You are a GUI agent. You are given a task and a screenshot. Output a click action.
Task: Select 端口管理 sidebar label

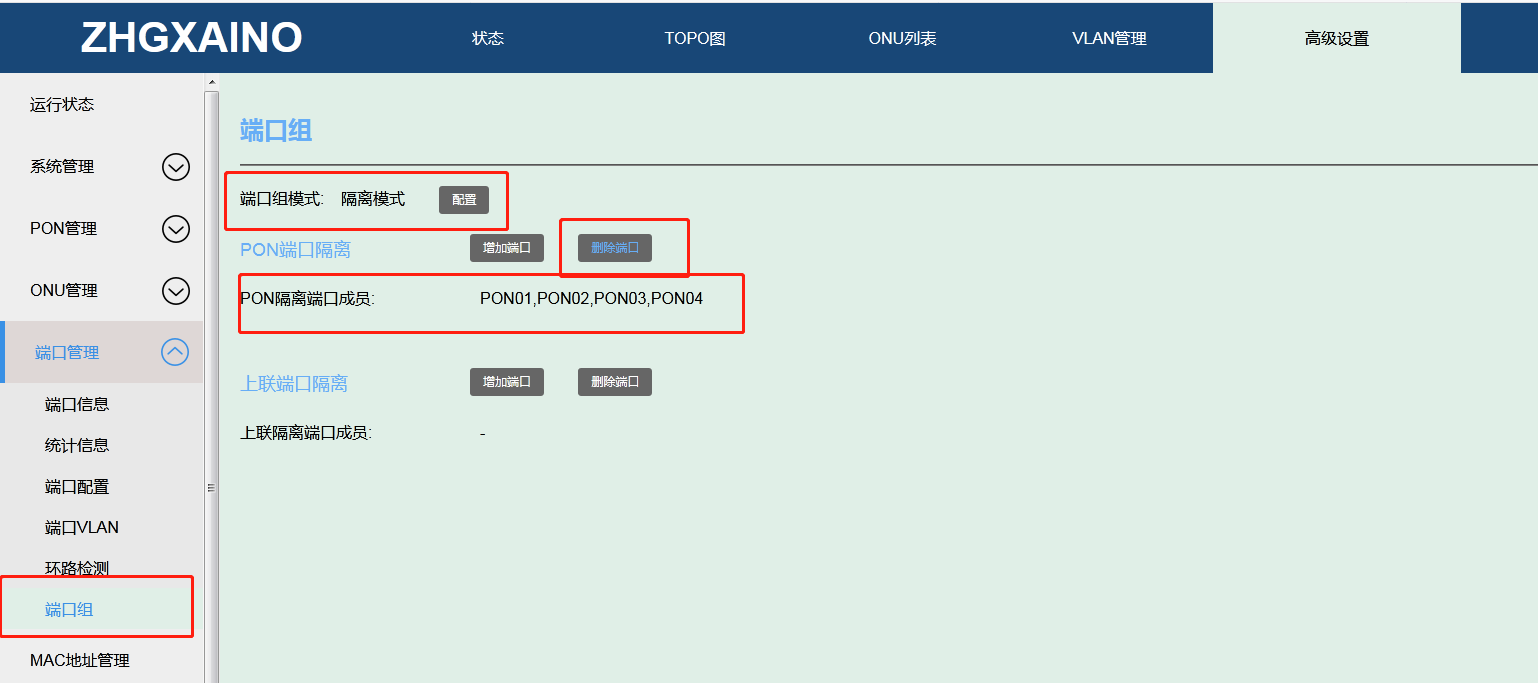[67, 352]
